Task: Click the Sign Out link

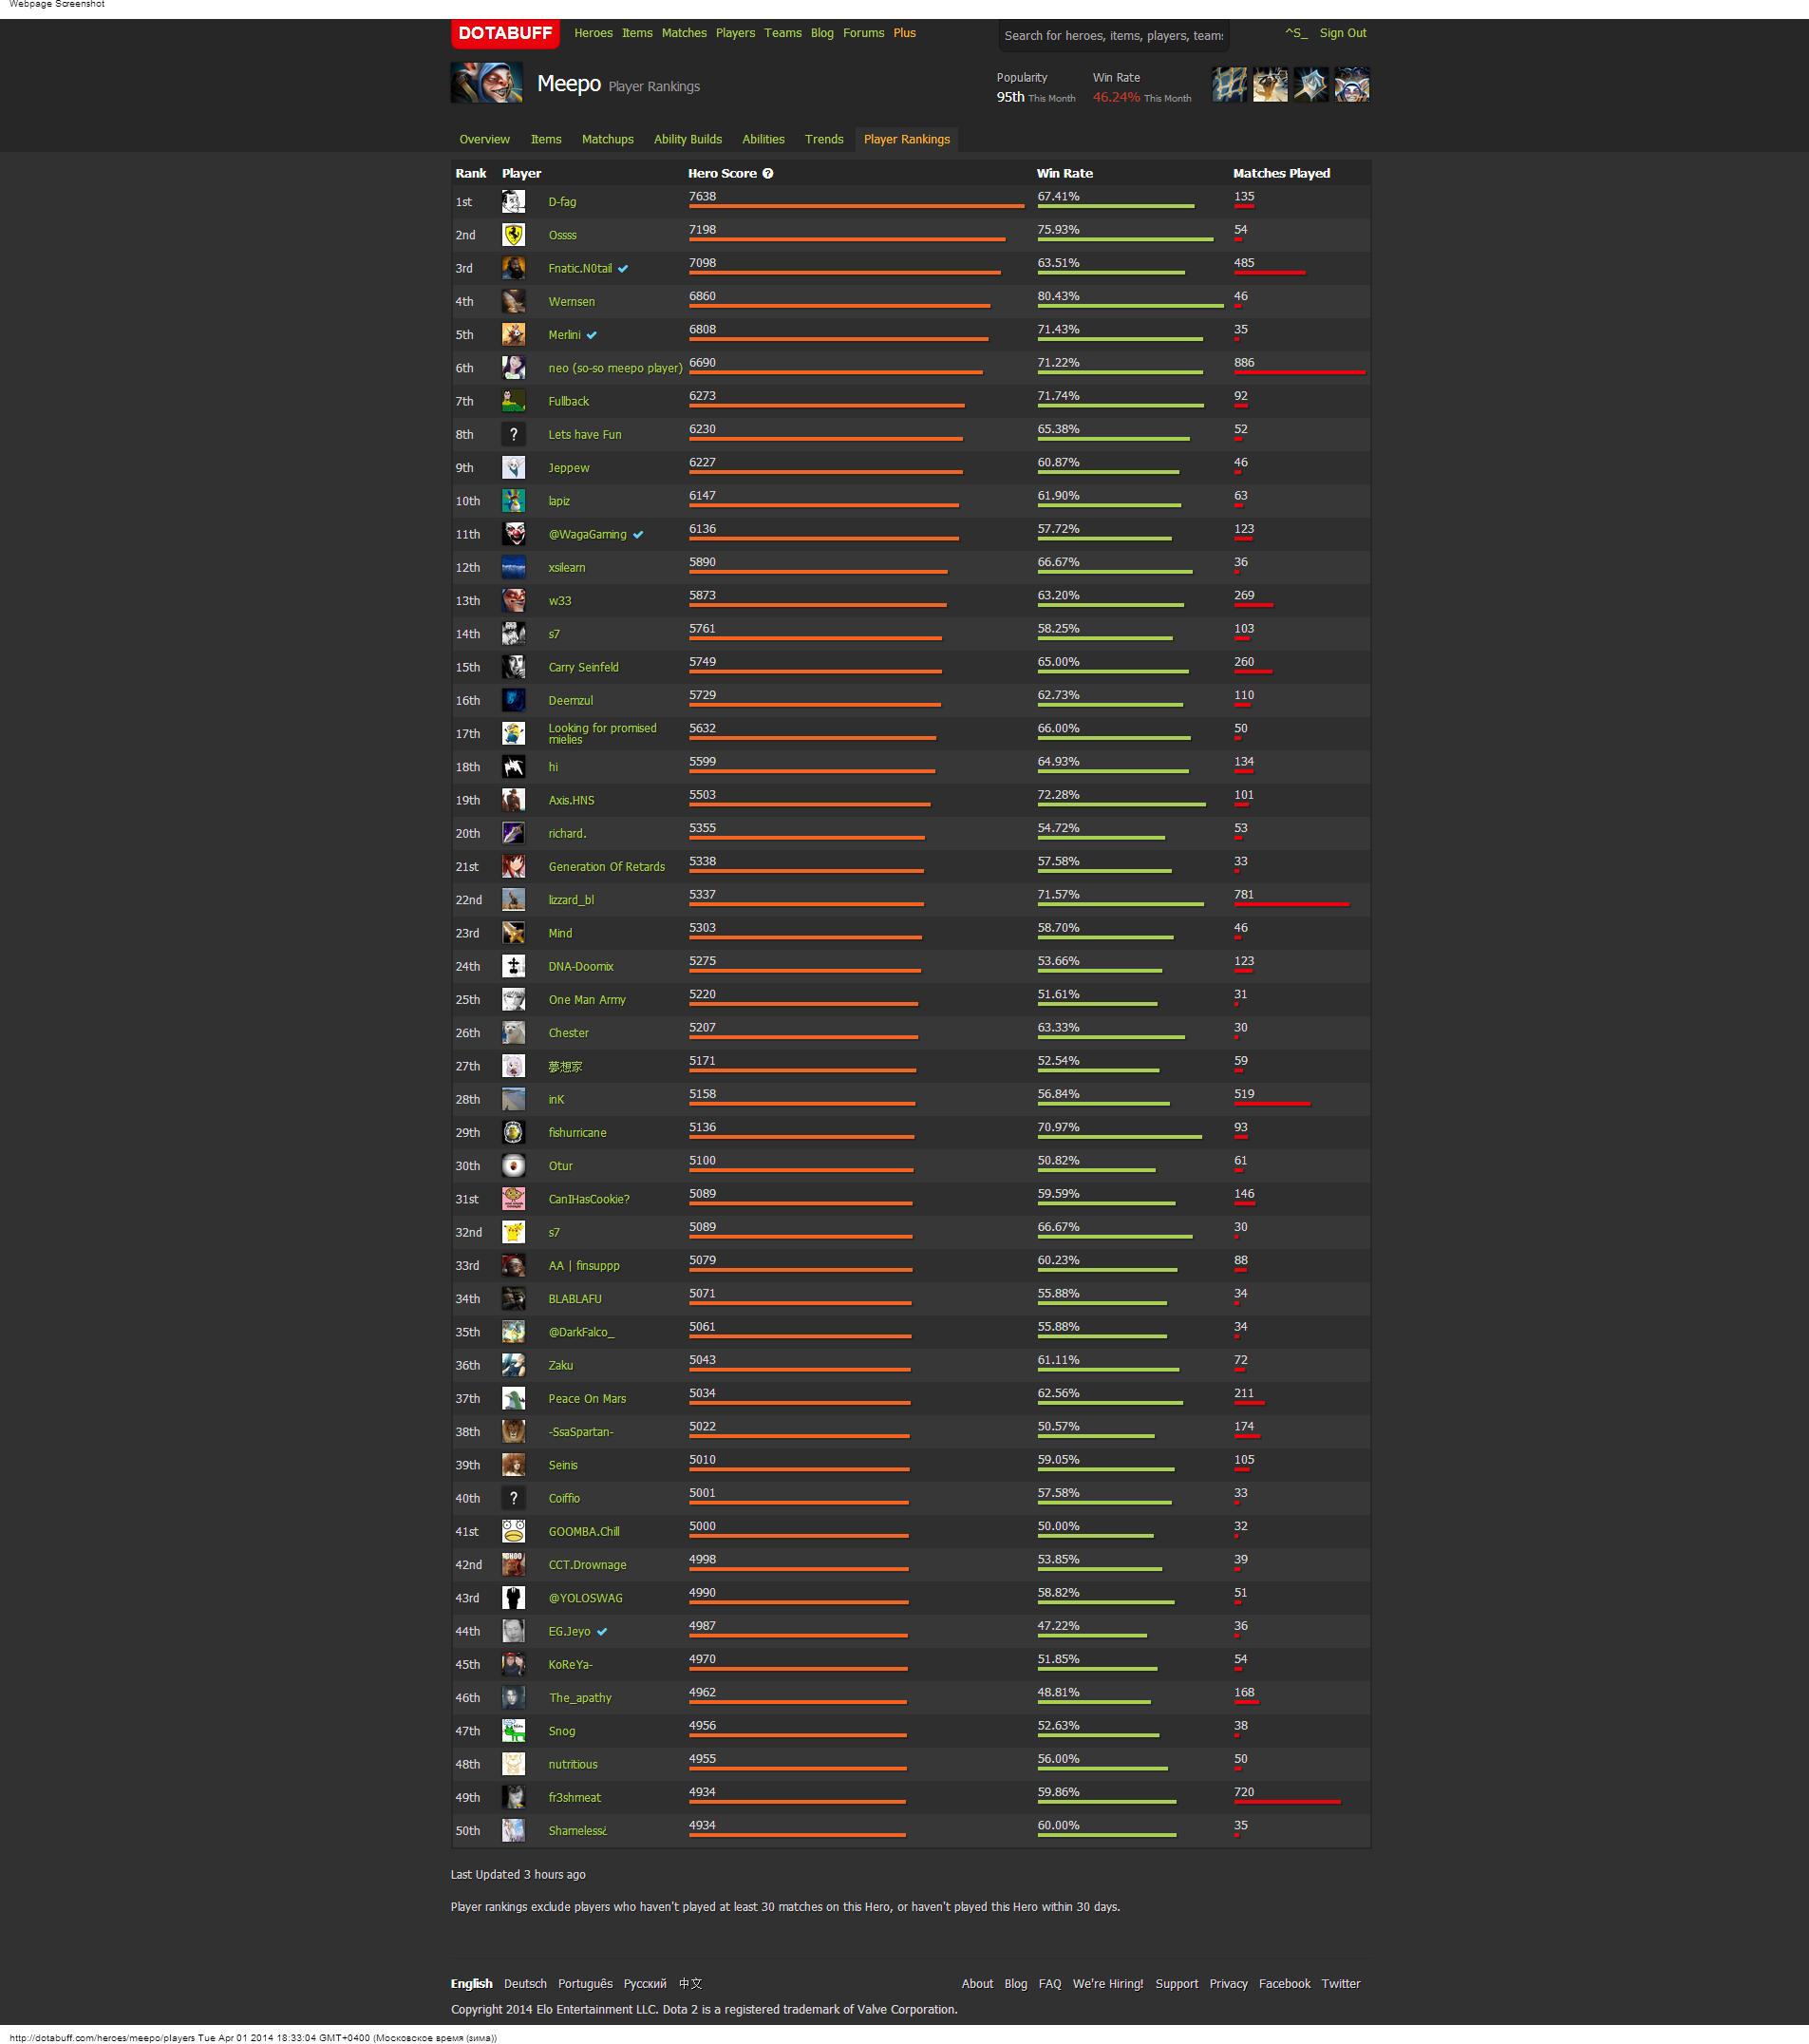Action: click(x=1342, y=34)
